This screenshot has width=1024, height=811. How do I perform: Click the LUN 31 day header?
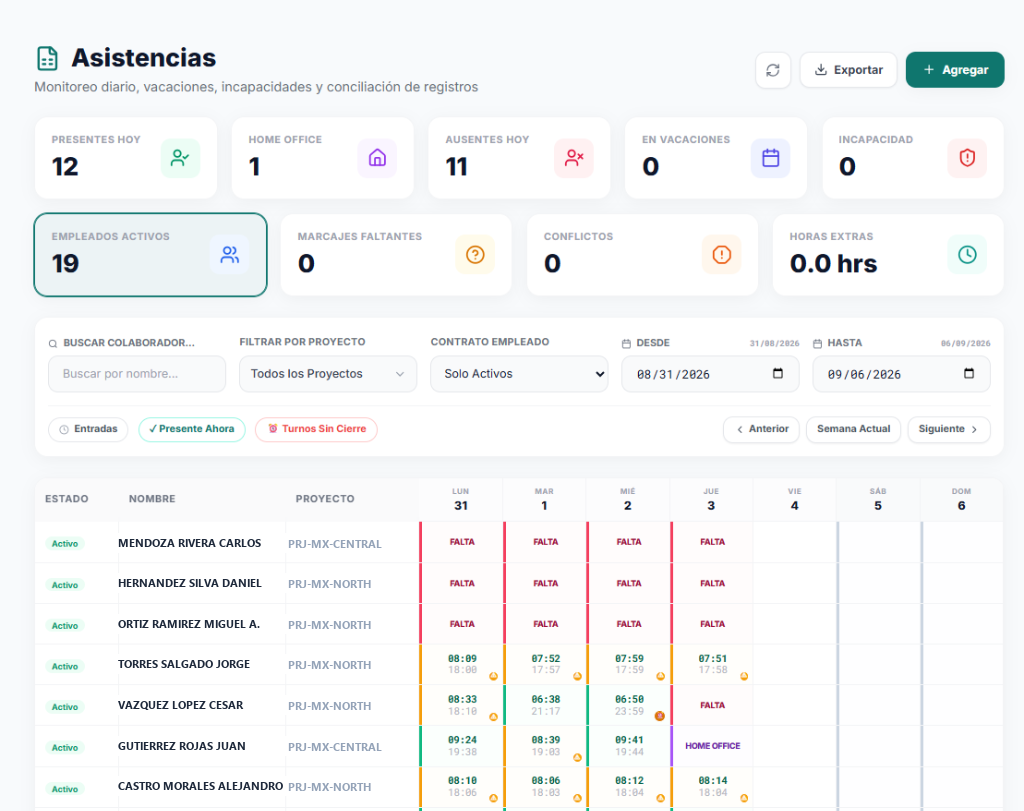[x=461, y=500]
